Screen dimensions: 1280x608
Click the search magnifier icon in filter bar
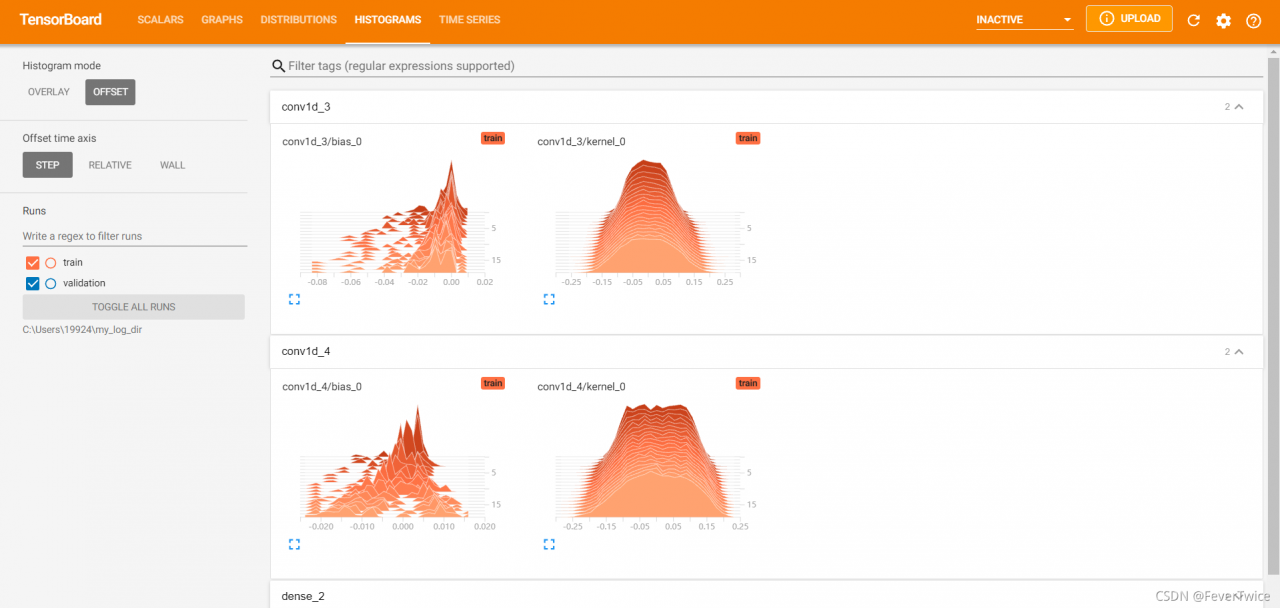click(x=278, y=66)
